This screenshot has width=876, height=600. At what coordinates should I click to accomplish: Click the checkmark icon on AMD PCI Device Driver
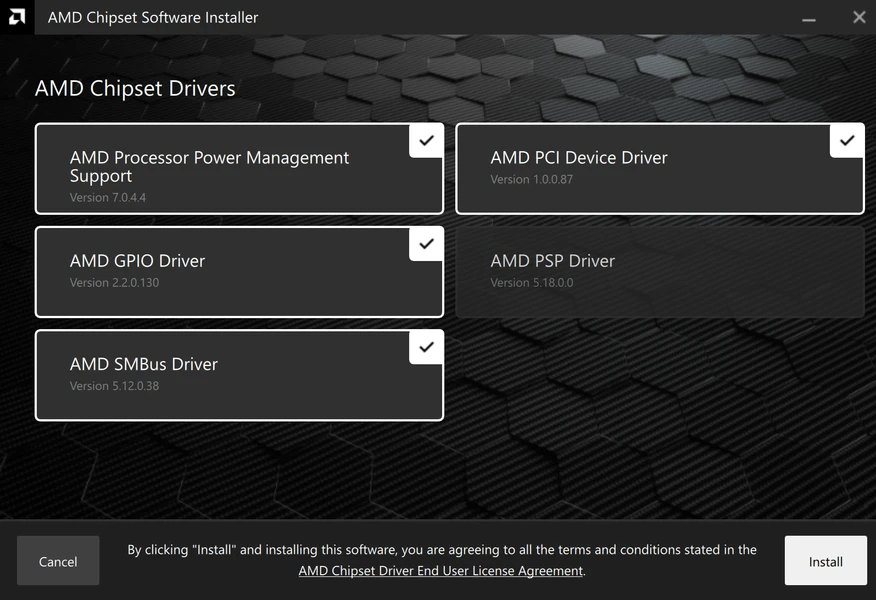846,140
